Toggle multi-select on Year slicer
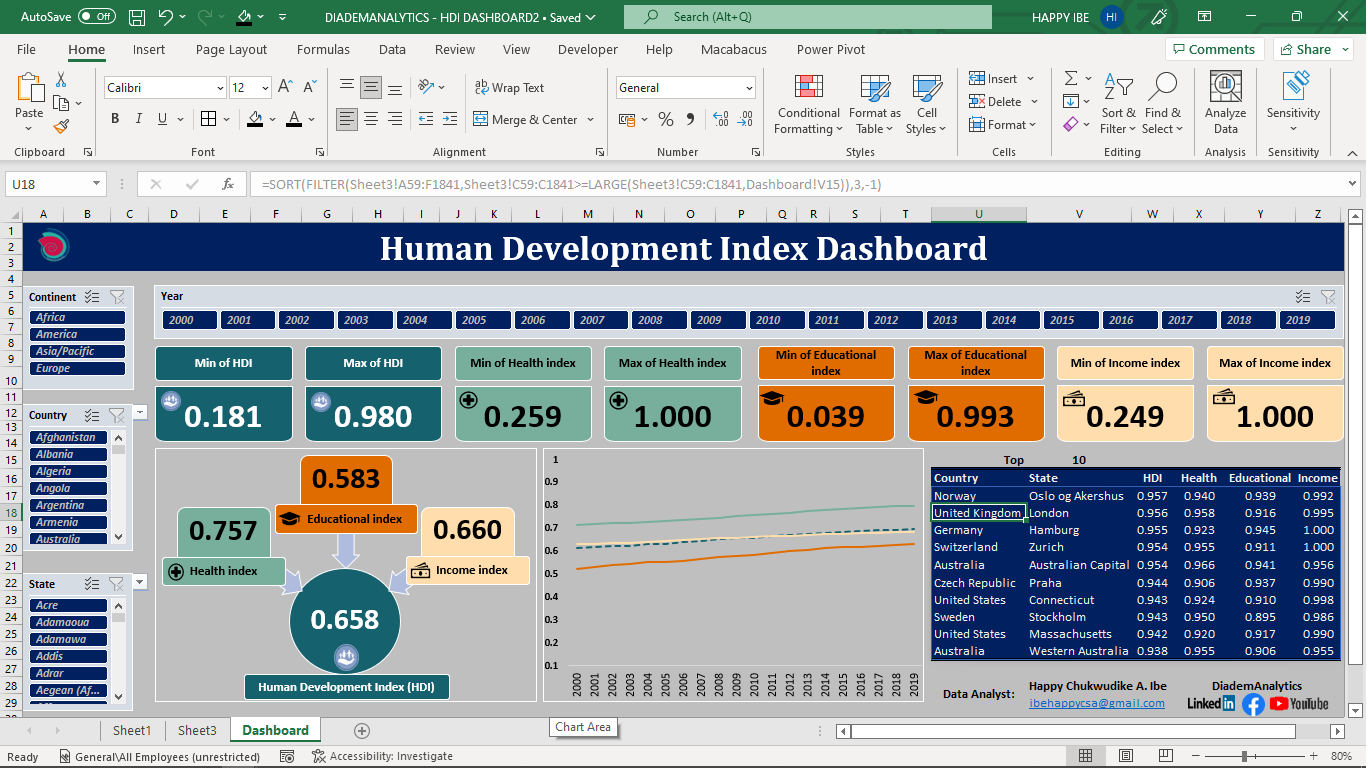Image resolution: width=1368 pixels, height=776 pixels. [1303, 296]
